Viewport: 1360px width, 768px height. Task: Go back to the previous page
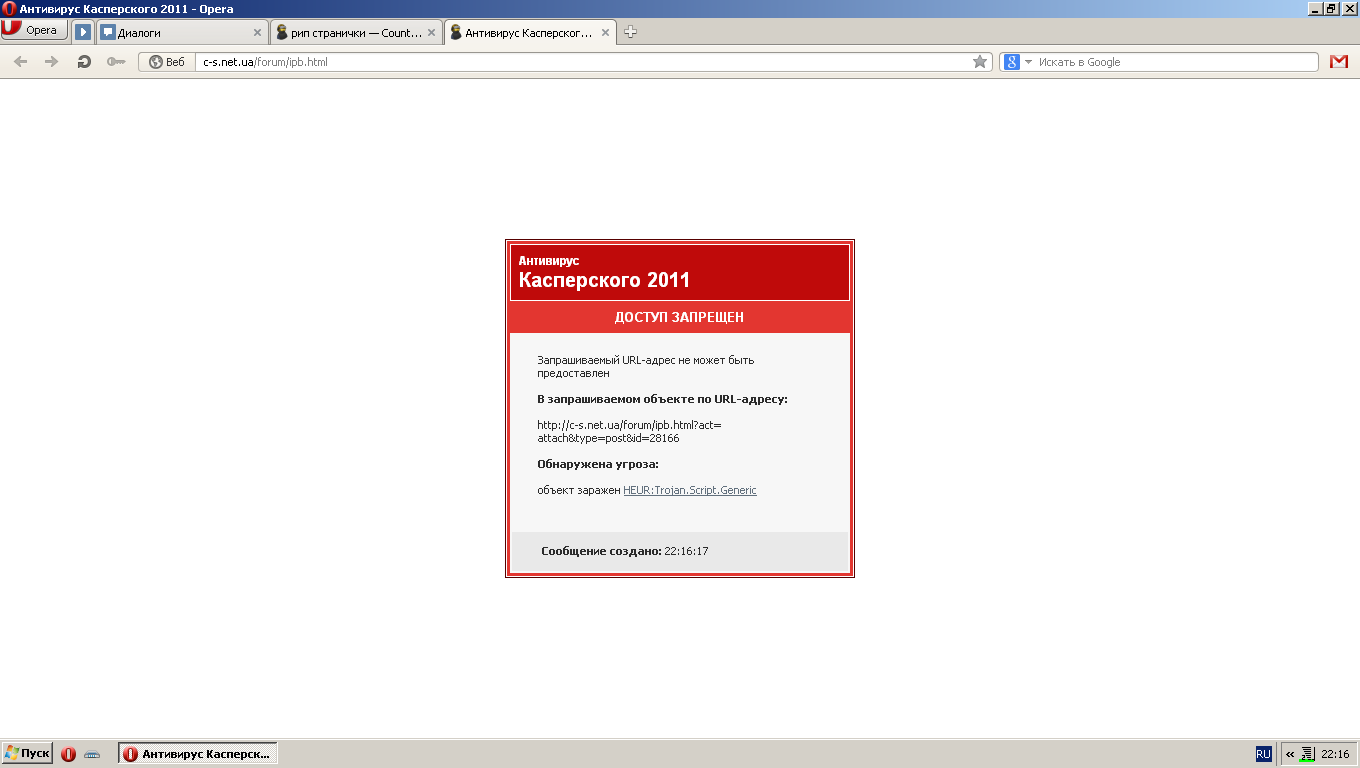click(20, 62)
